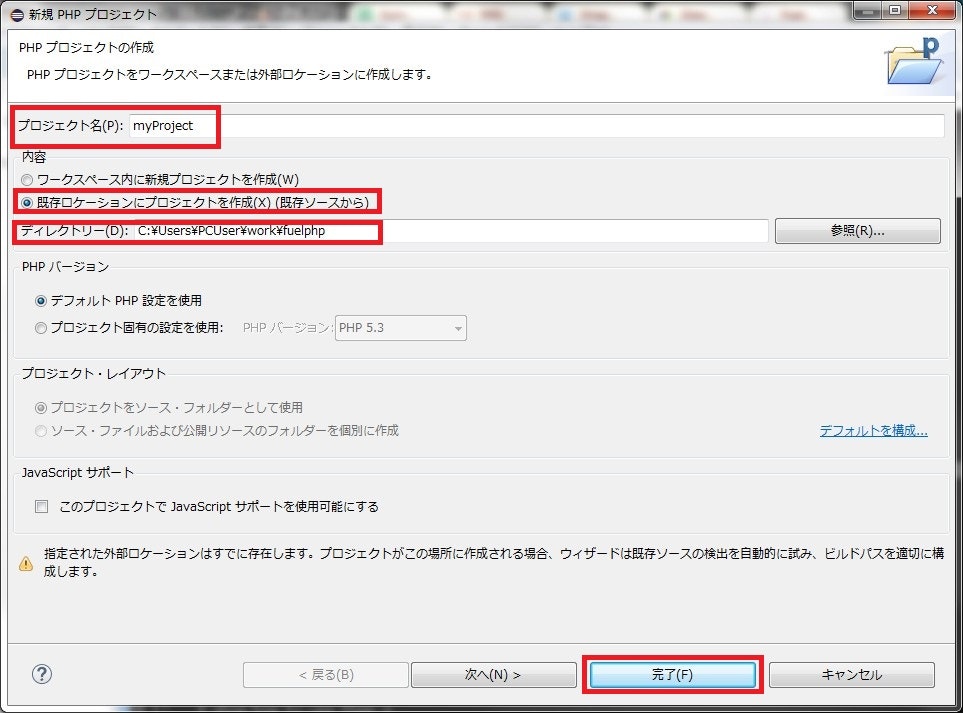
Task: Click the warning triangle icon
Action: [x=26, y=563]
